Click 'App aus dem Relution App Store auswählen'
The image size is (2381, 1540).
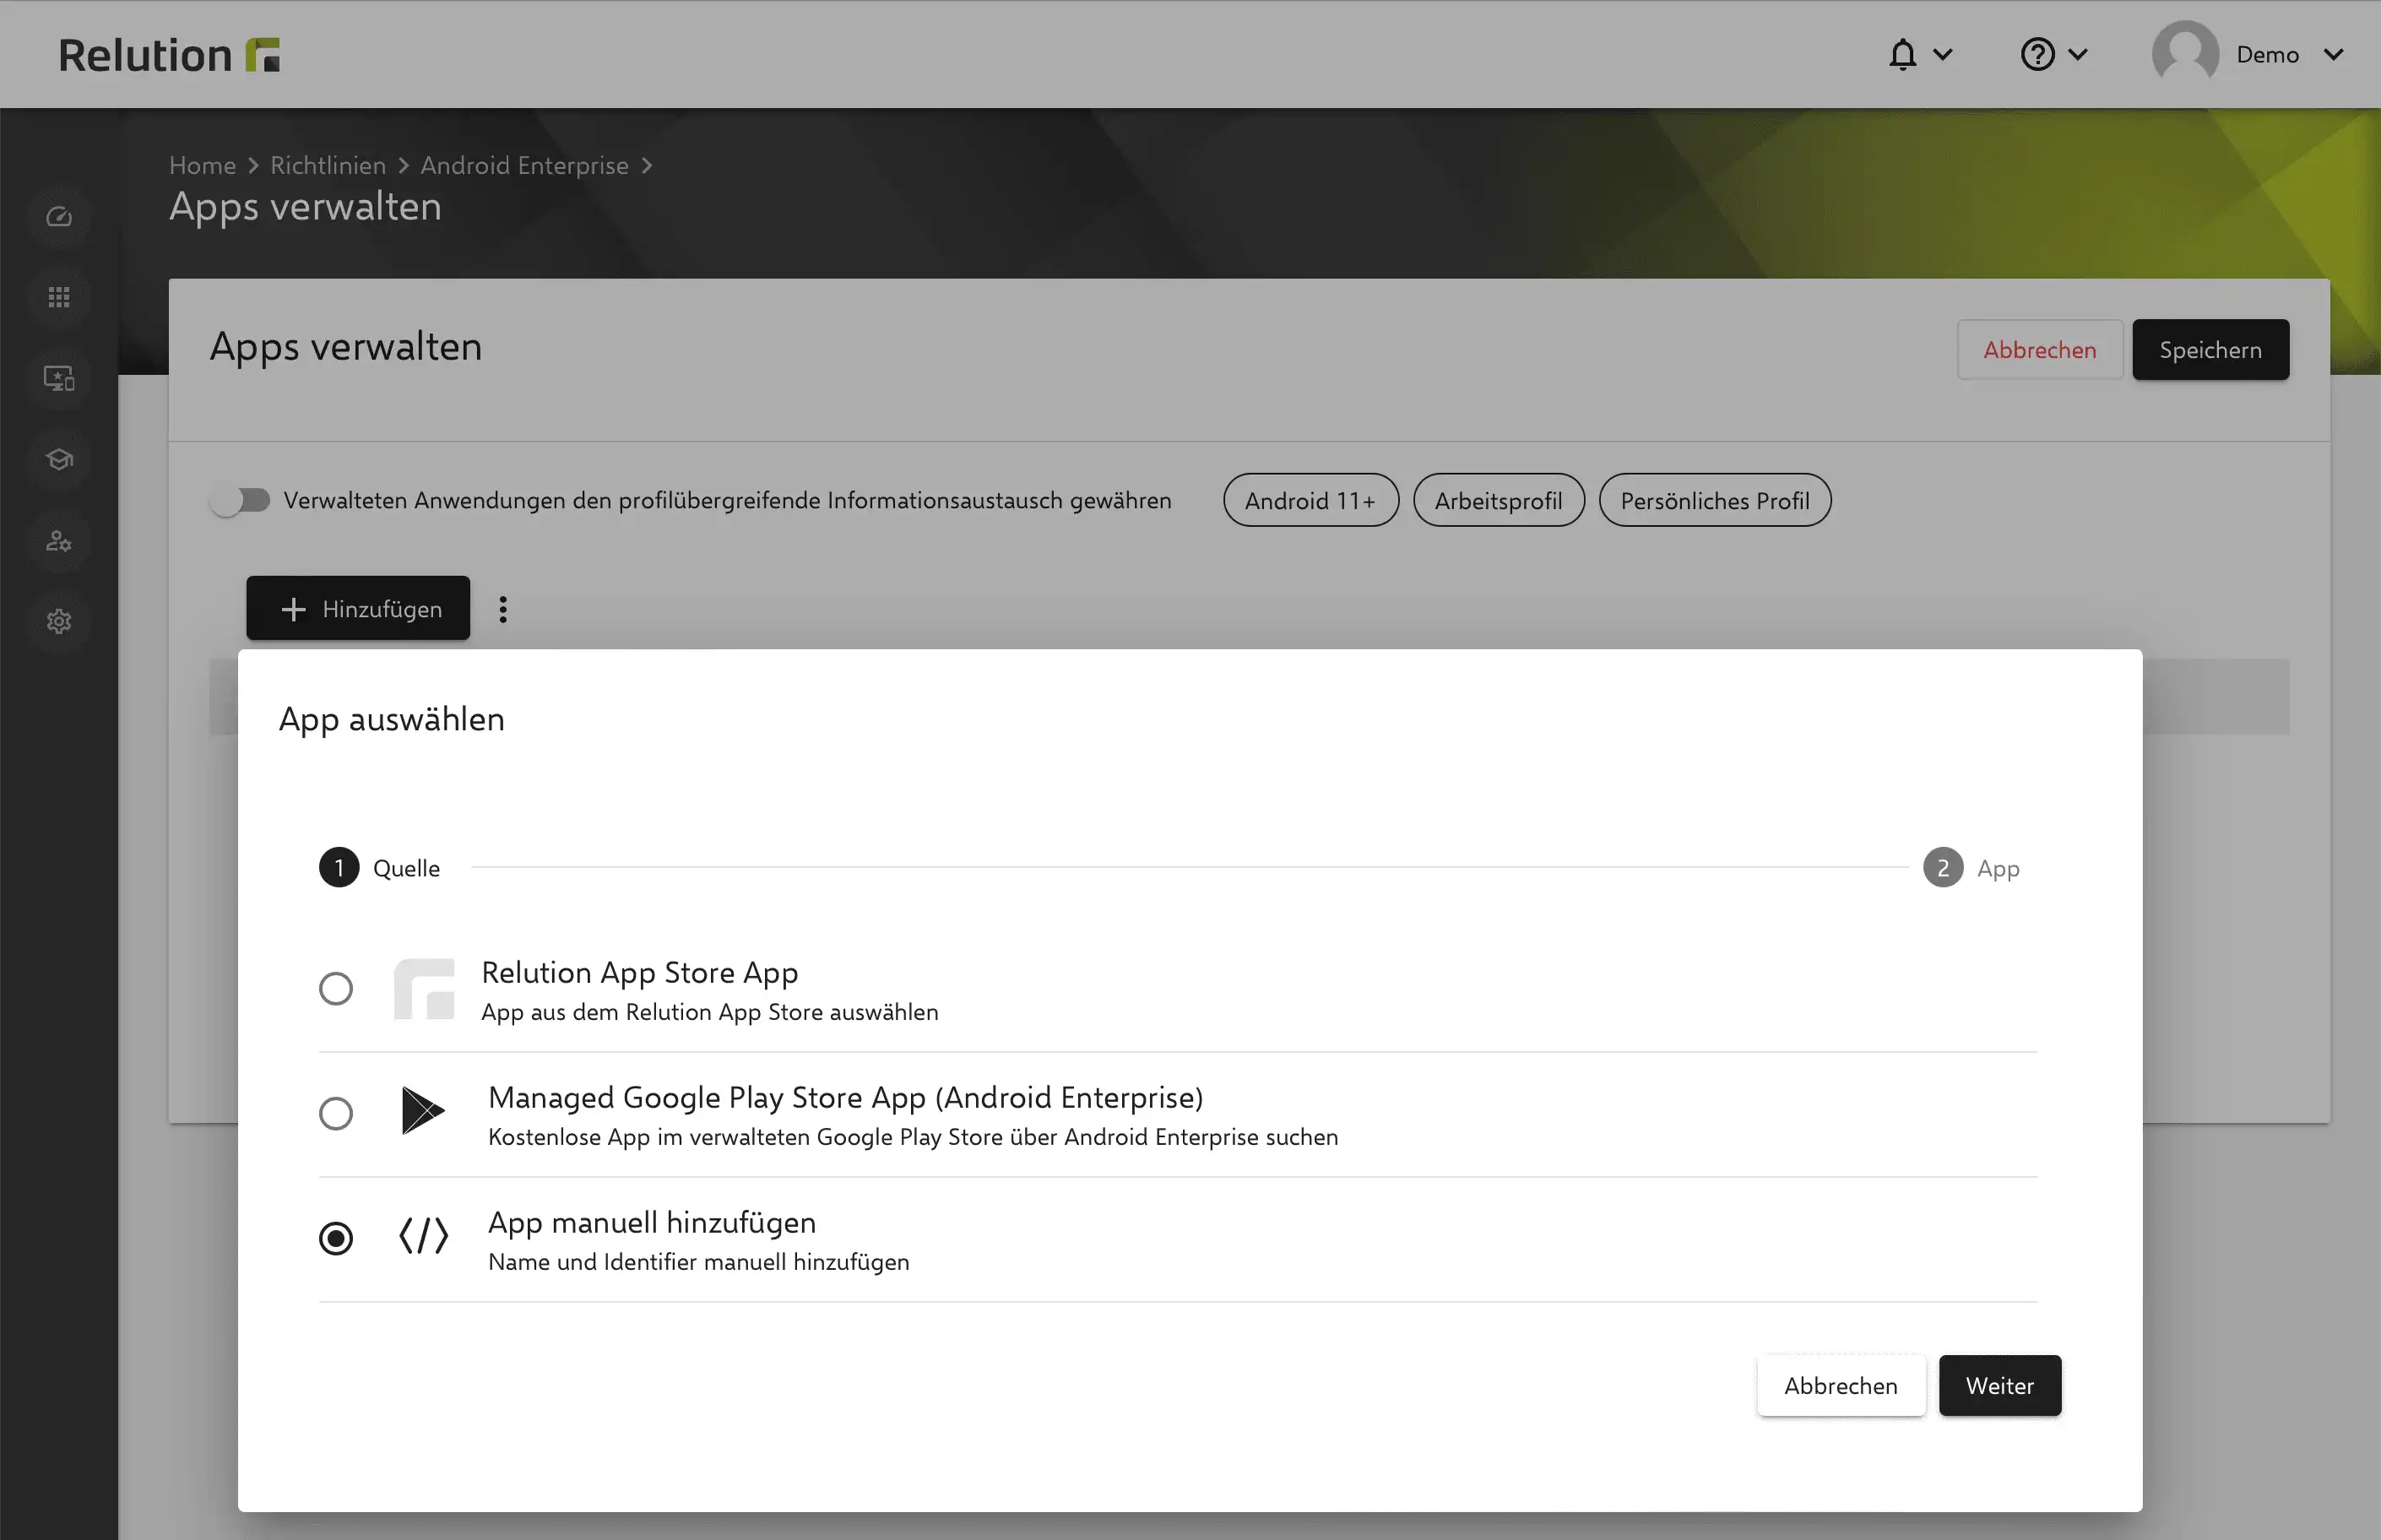(710, 1012)
